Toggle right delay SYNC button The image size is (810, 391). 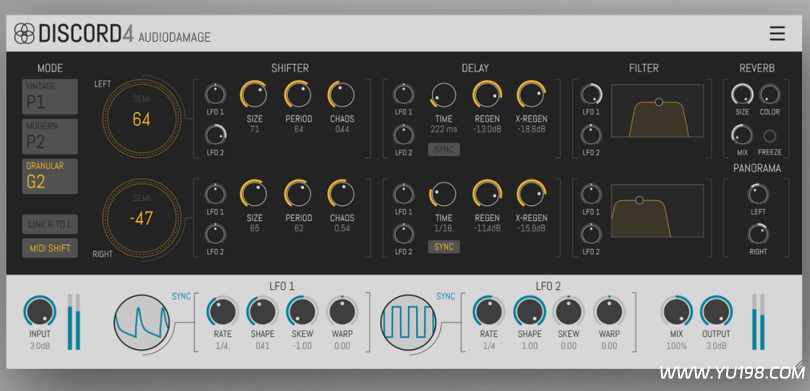coord(444,247)
